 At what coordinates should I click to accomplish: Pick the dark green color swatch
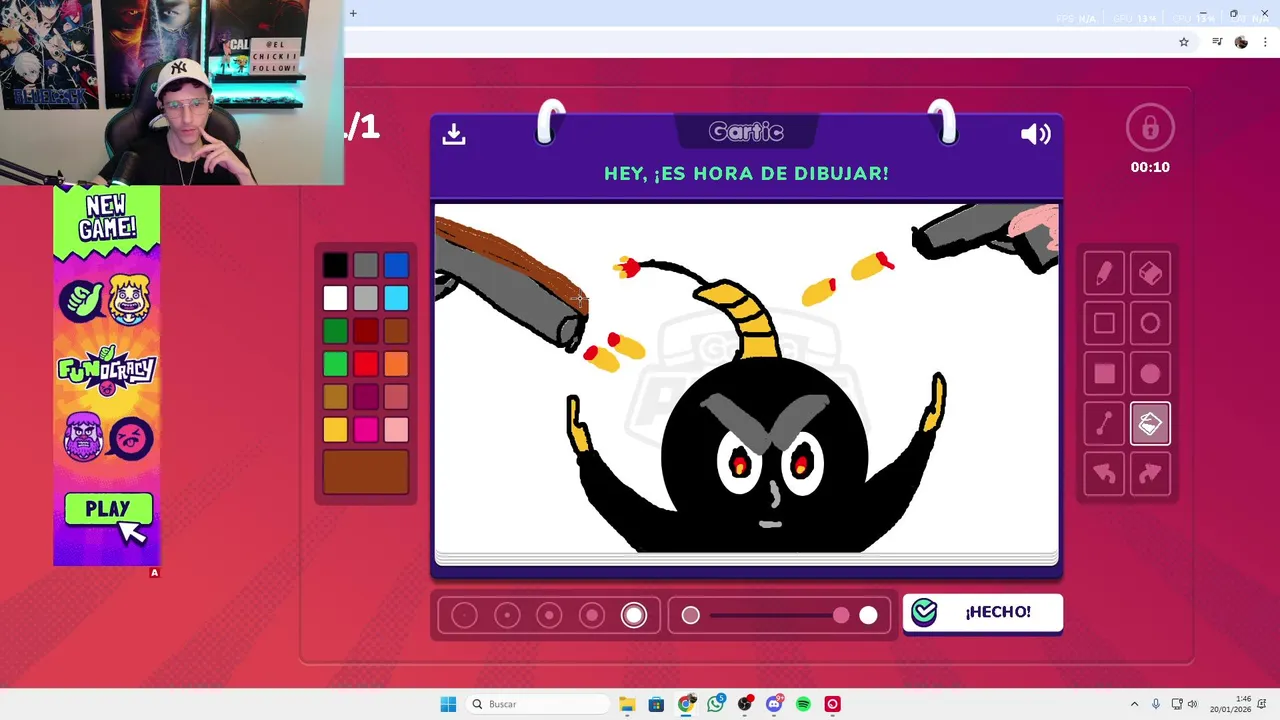pos(335,331)
